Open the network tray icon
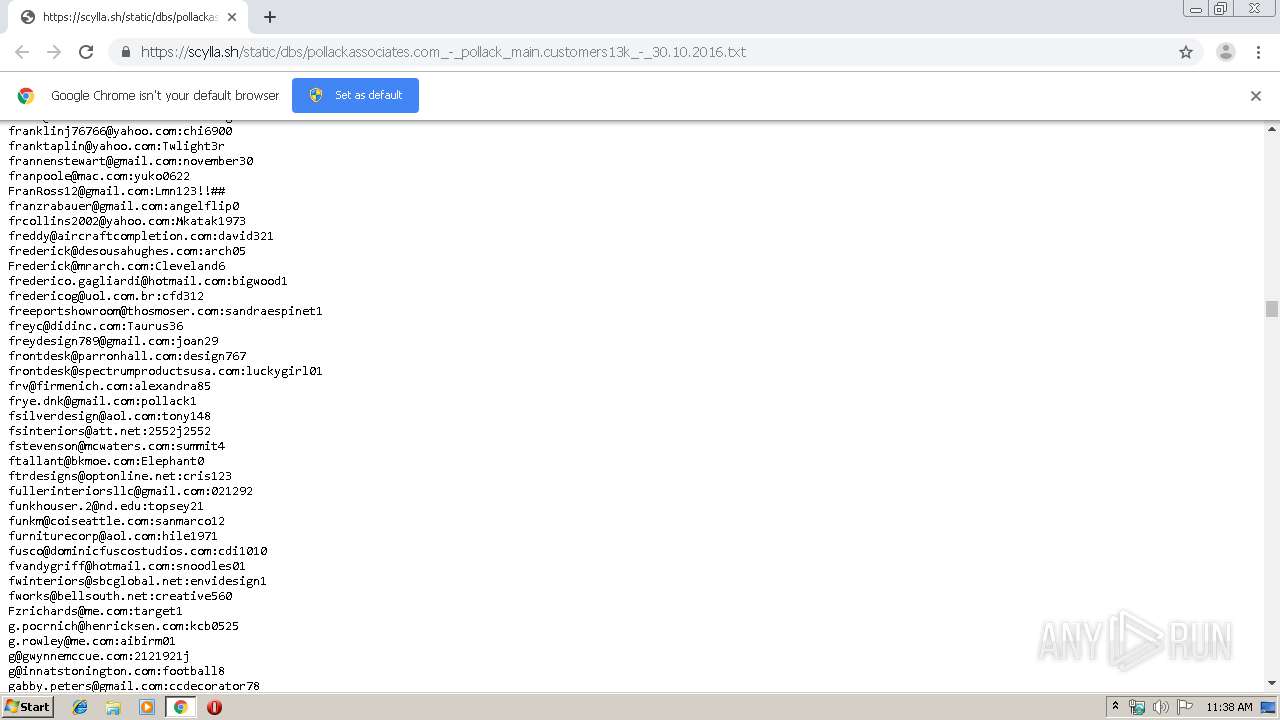This screenshot has height=720, width=1280. click(1137, 707)
